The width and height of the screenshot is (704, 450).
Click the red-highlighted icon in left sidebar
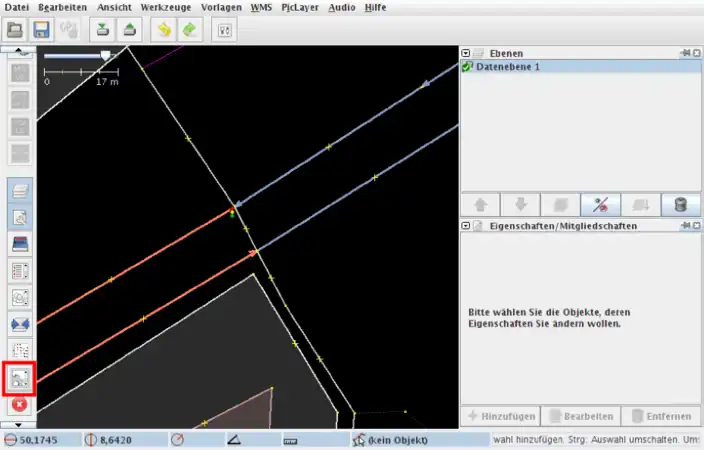20,378
